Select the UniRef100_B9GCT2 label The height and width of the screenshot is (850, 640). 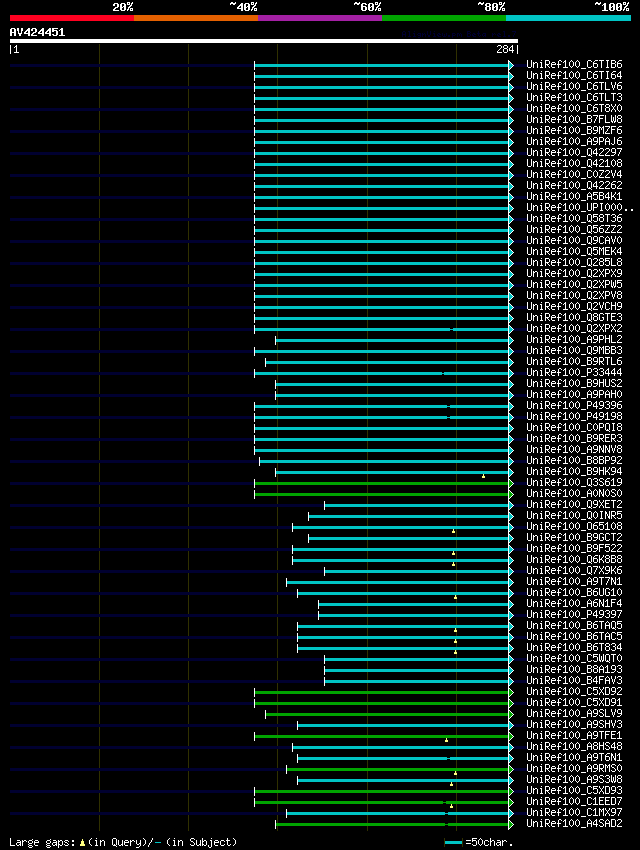tap(574, 537)
